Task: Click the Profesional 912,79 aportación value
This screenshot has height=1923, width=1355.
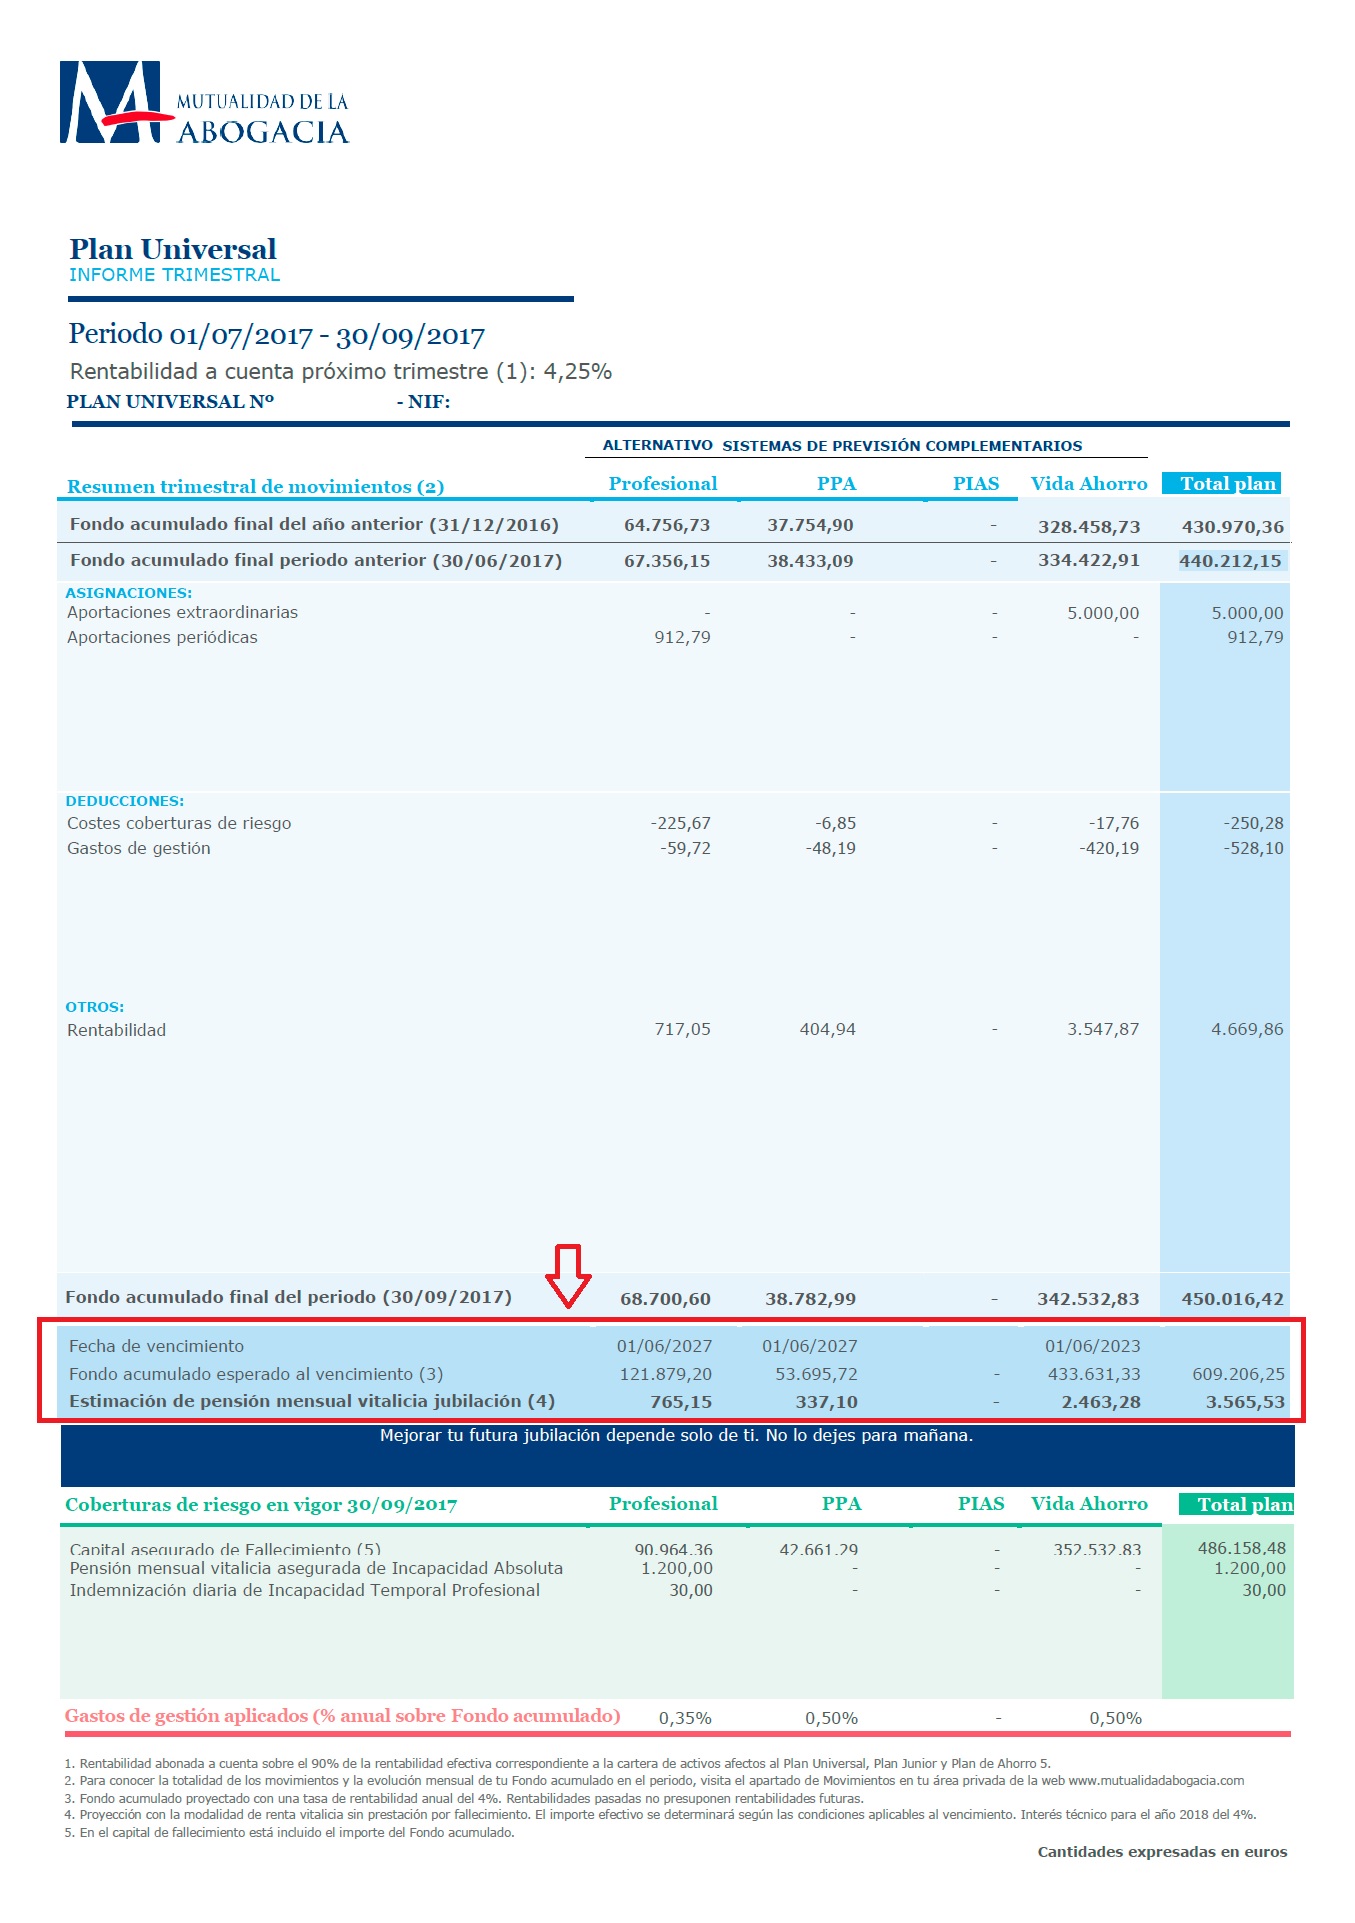Action: click(682, 637)
